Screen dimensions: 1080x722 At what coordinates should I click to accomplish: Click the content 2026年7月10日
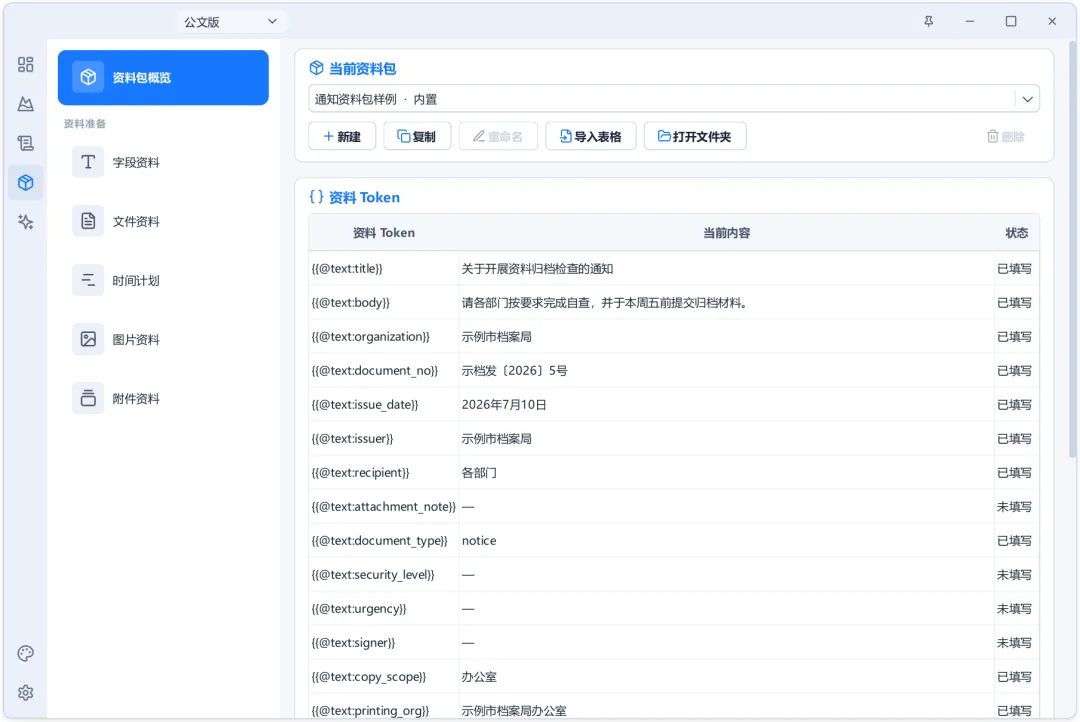(x=504, y=404)
